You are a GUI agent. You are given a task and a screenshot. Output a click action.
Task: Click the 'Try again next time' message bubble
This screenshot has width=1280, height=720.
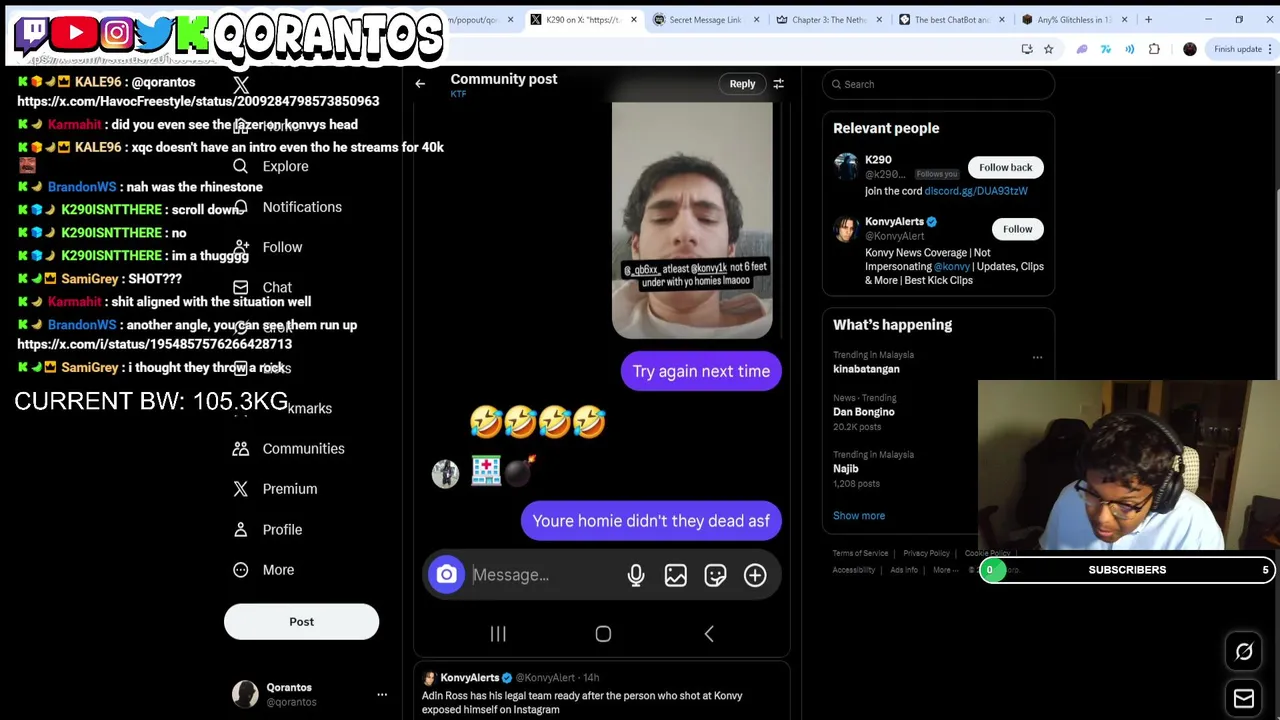(x=701, y=371)
